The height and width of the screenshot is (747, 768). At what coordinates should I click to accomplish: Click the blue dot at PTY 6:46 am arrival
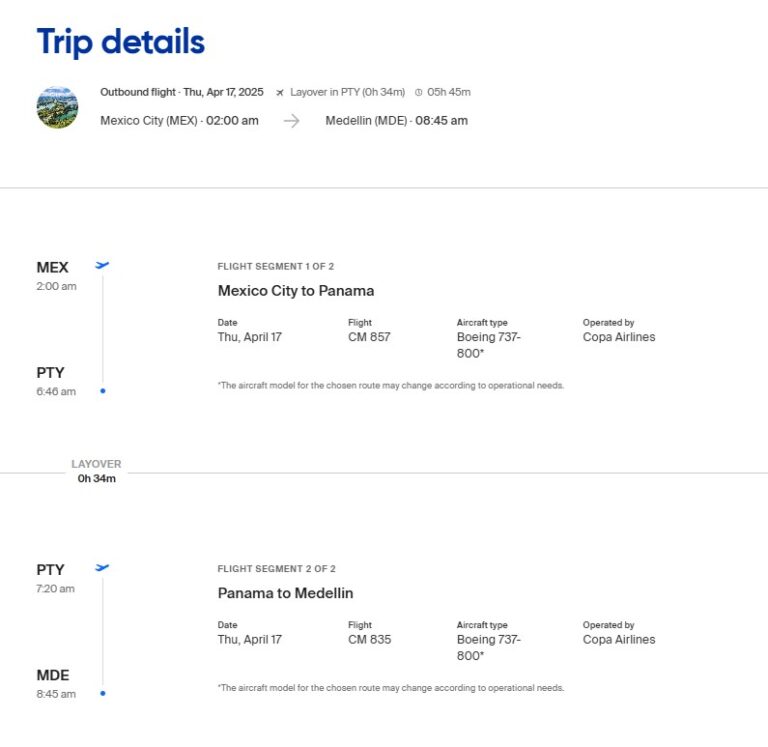click(x=102, y=391)
